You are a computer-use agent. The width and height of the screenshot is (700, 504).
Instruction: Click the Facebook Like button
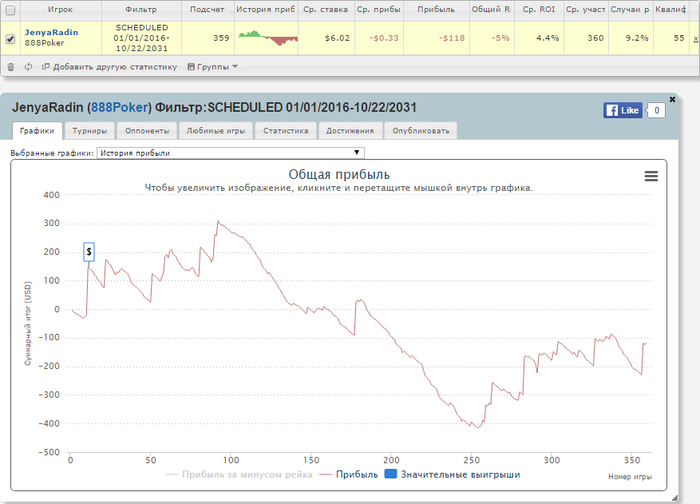tap(623, 110)
